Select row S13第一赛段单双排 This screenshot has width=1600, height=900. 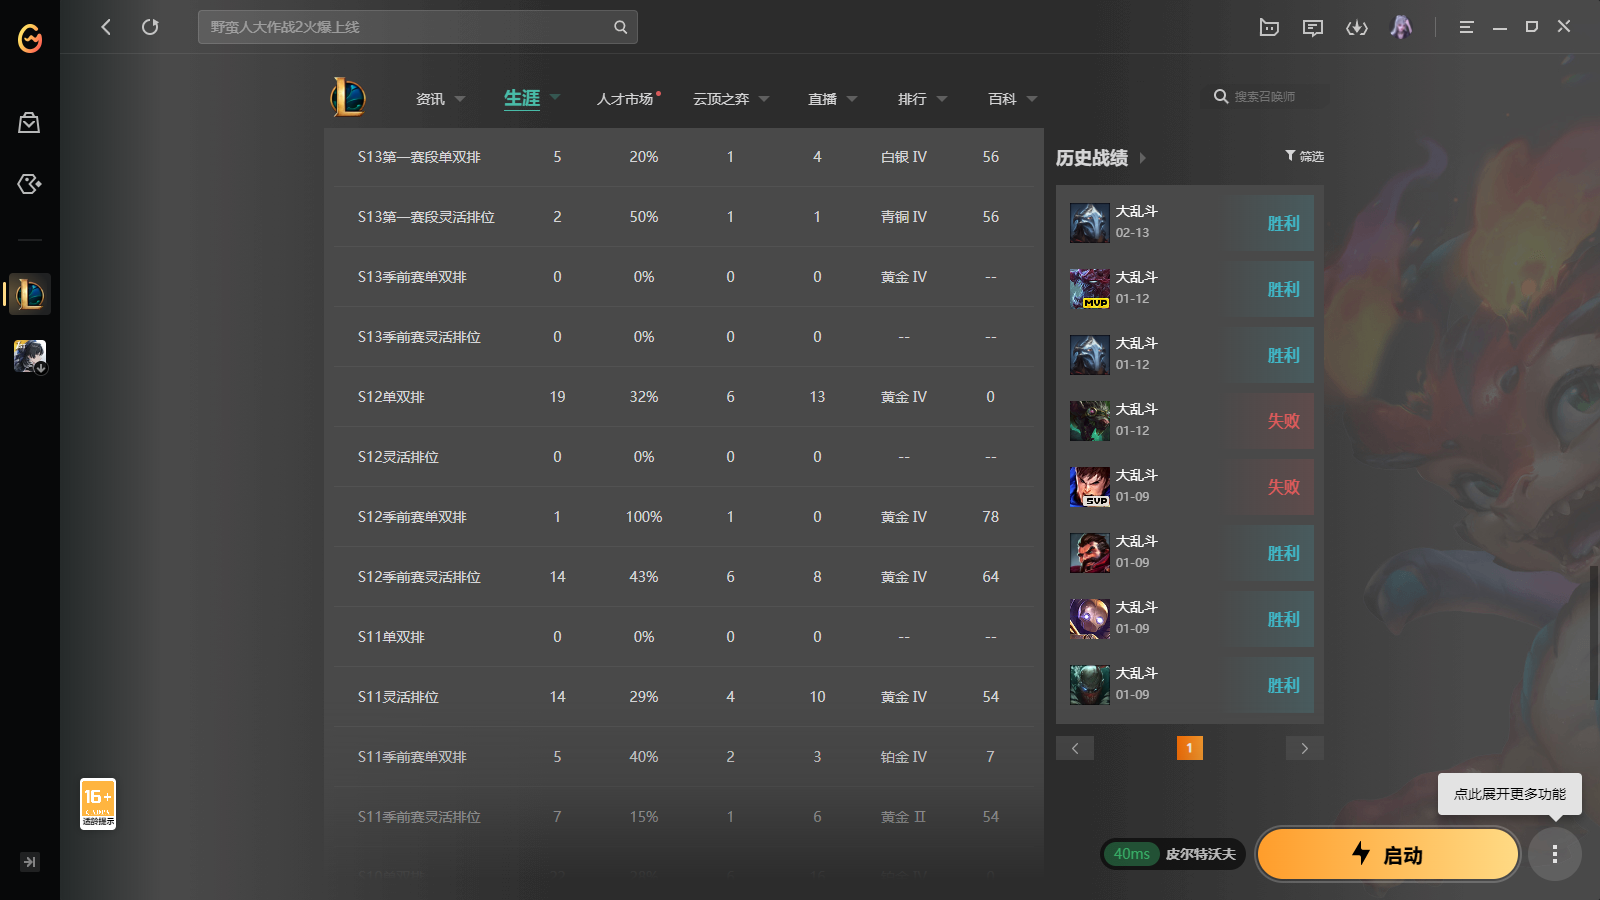(x=684, y=157)
